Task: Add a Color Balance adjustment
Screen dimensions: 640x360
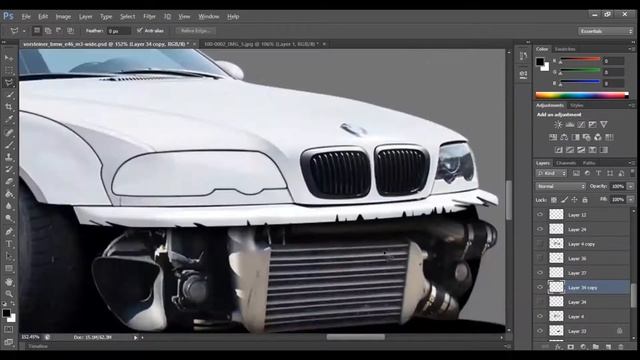Action: [564, 137]
